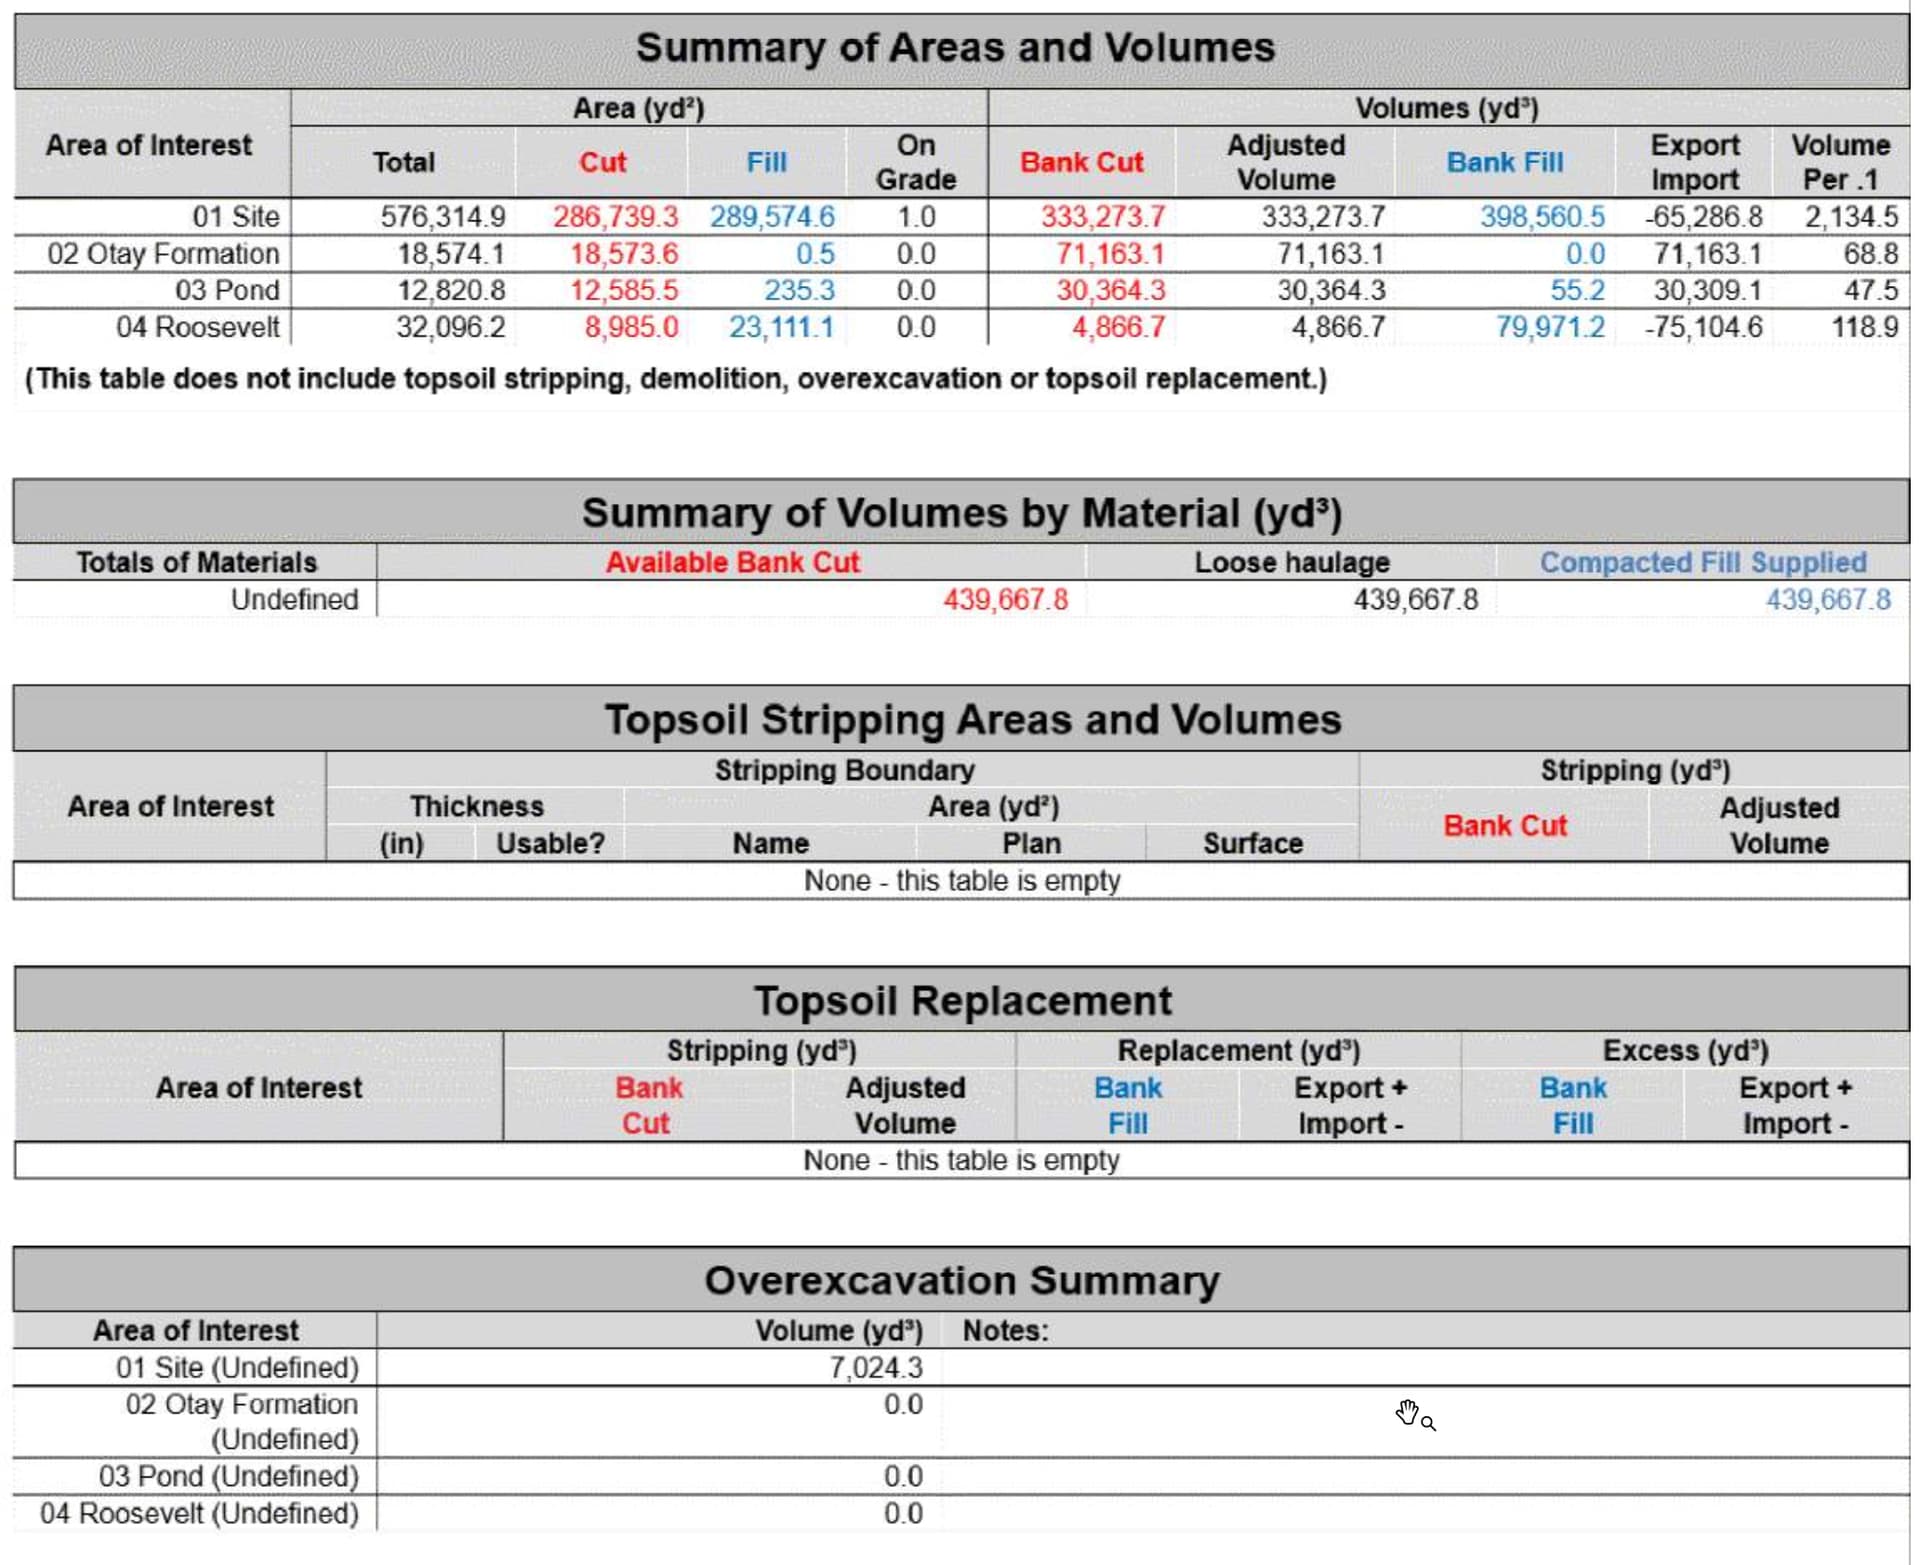This screenshot has height=1565, width=1920.
Task: Click the 'Summary of Areas and Volumes' title
Action: pyautogui.click(x=955, y=47)
